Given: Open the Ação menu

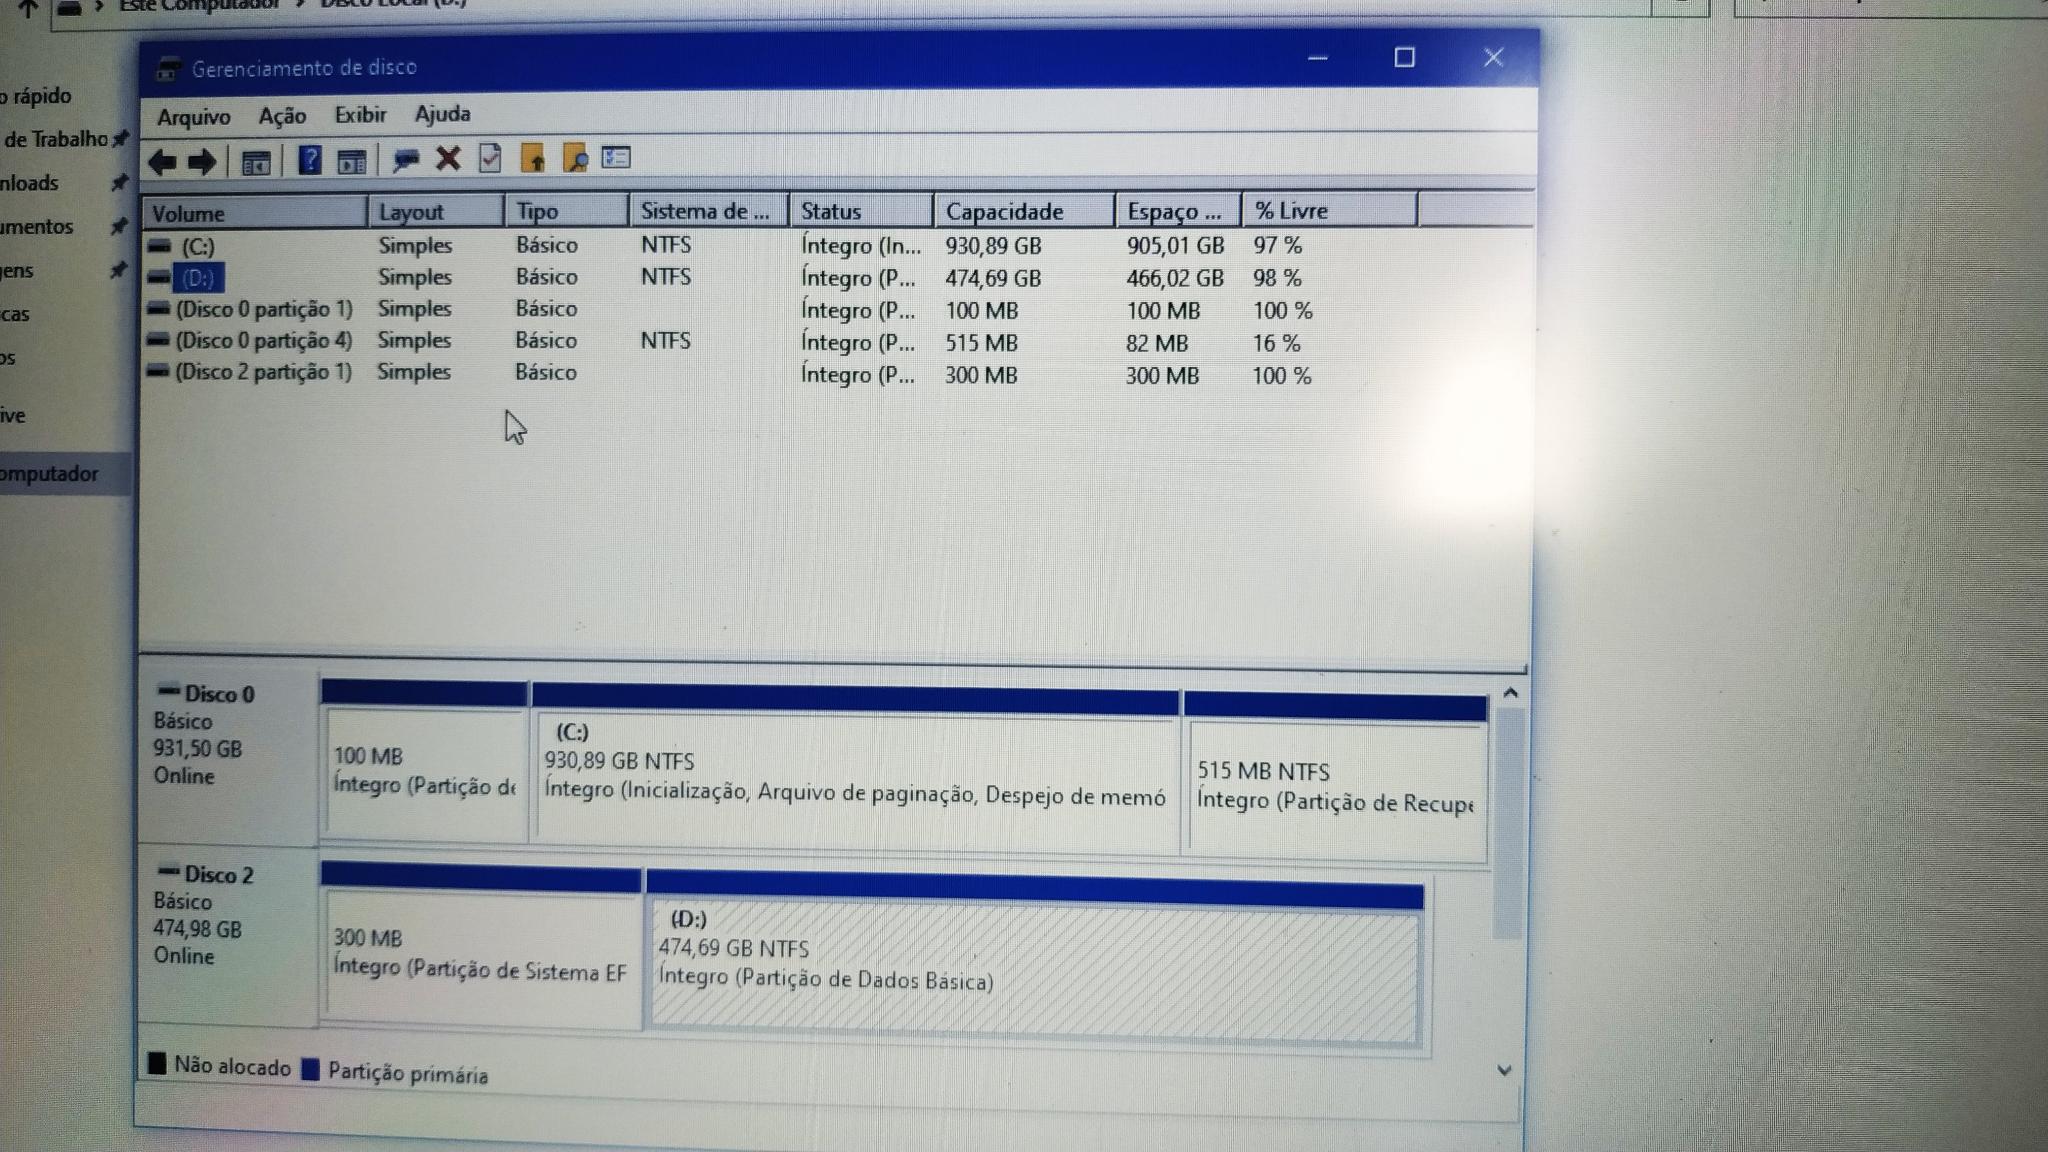Looking at the screenshot, I should [282, 116].
